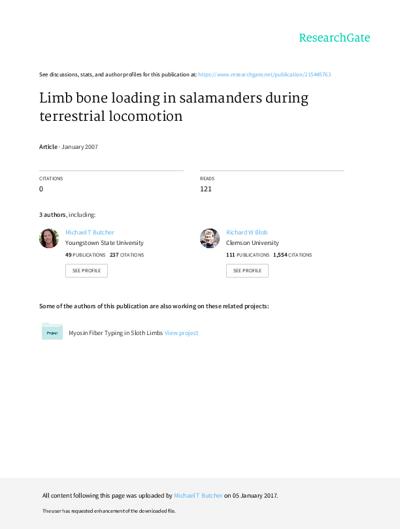This screenshot has width=400, height=529.
Task: Click See Profile button under Clemson University
Action: [247, 271]
